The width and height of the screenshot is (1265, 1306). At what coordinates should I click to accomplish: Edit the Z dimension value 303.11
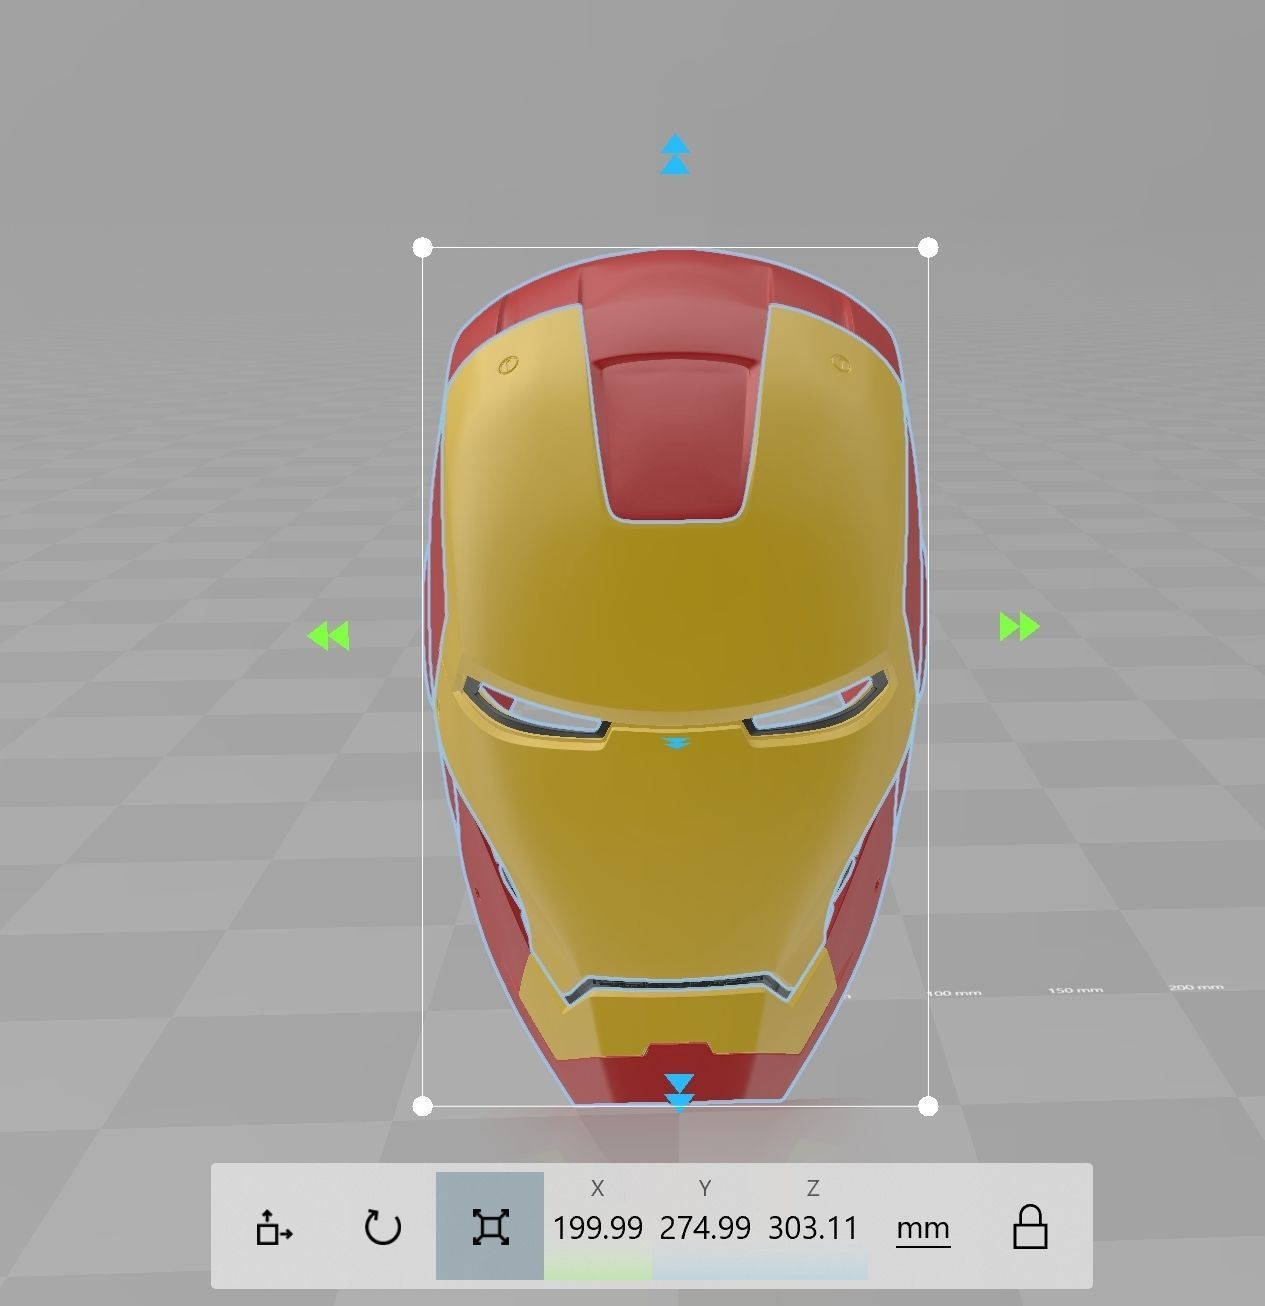point(813,1228)
